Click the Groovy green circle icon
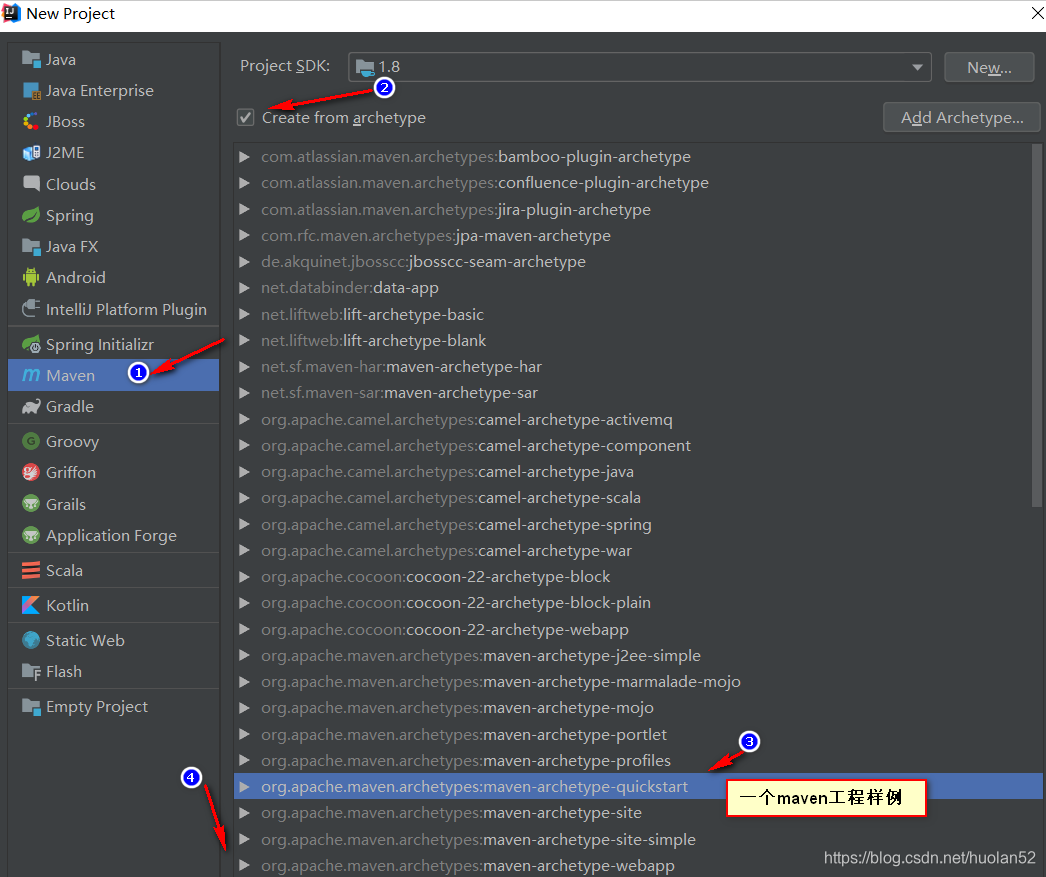 (31, 442)
